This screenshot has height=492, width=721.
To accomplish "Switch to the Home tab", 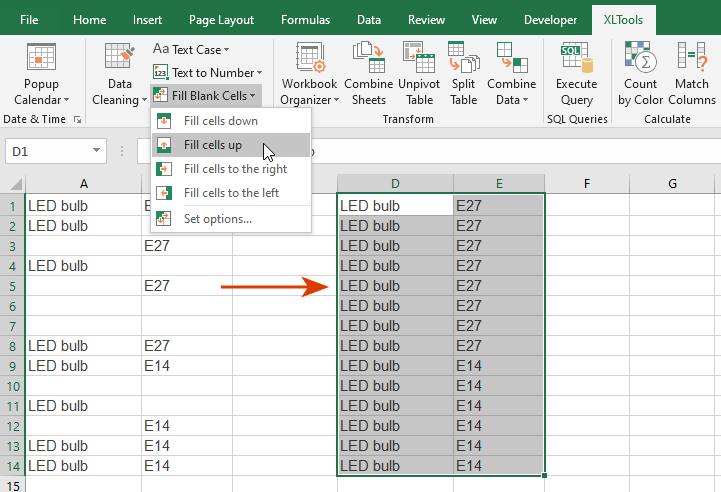I will point(90,20).
